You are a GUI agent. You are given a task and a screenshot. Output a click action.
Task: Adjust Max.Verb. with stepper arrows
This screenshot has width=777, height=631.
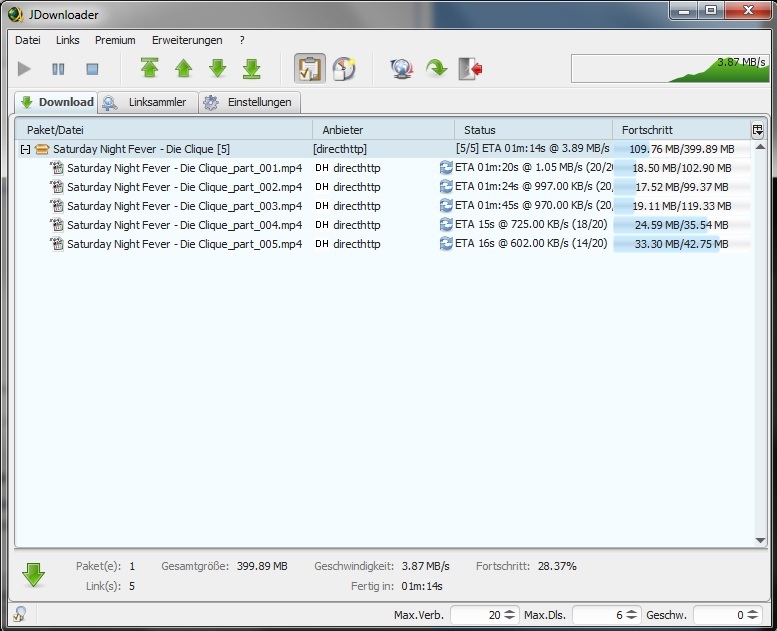[510, 615]
